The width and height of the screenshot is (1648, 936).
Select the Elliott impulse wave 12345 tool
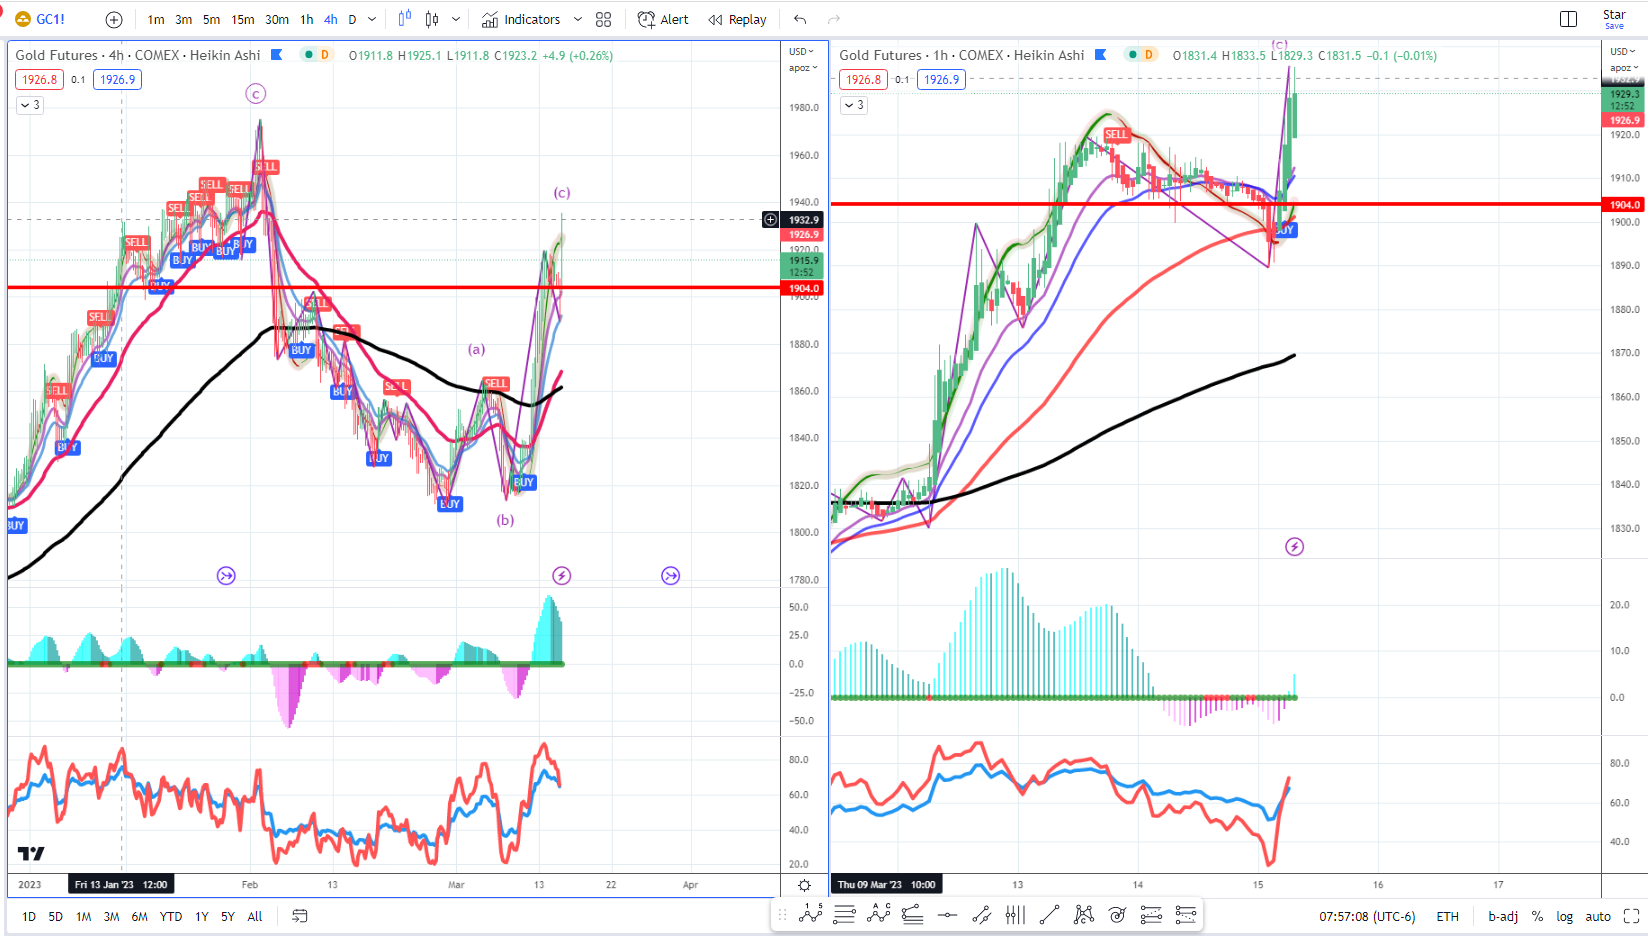point(811,915)
